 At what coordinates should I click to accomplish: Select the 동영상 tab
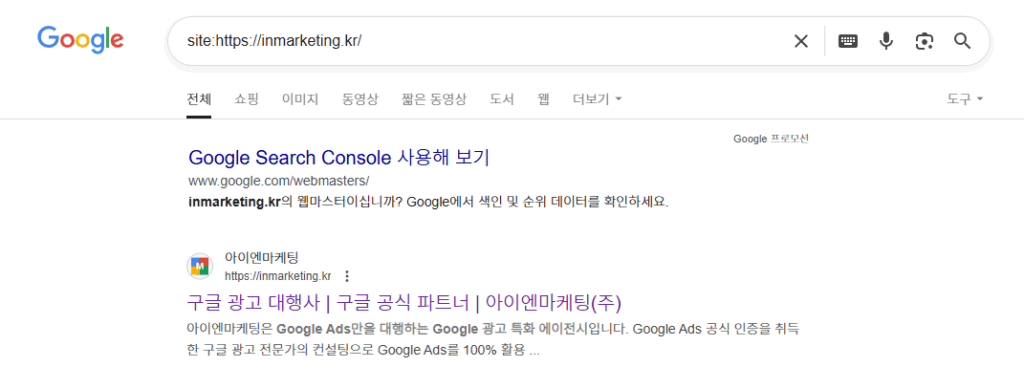click(x=360, y=99)
